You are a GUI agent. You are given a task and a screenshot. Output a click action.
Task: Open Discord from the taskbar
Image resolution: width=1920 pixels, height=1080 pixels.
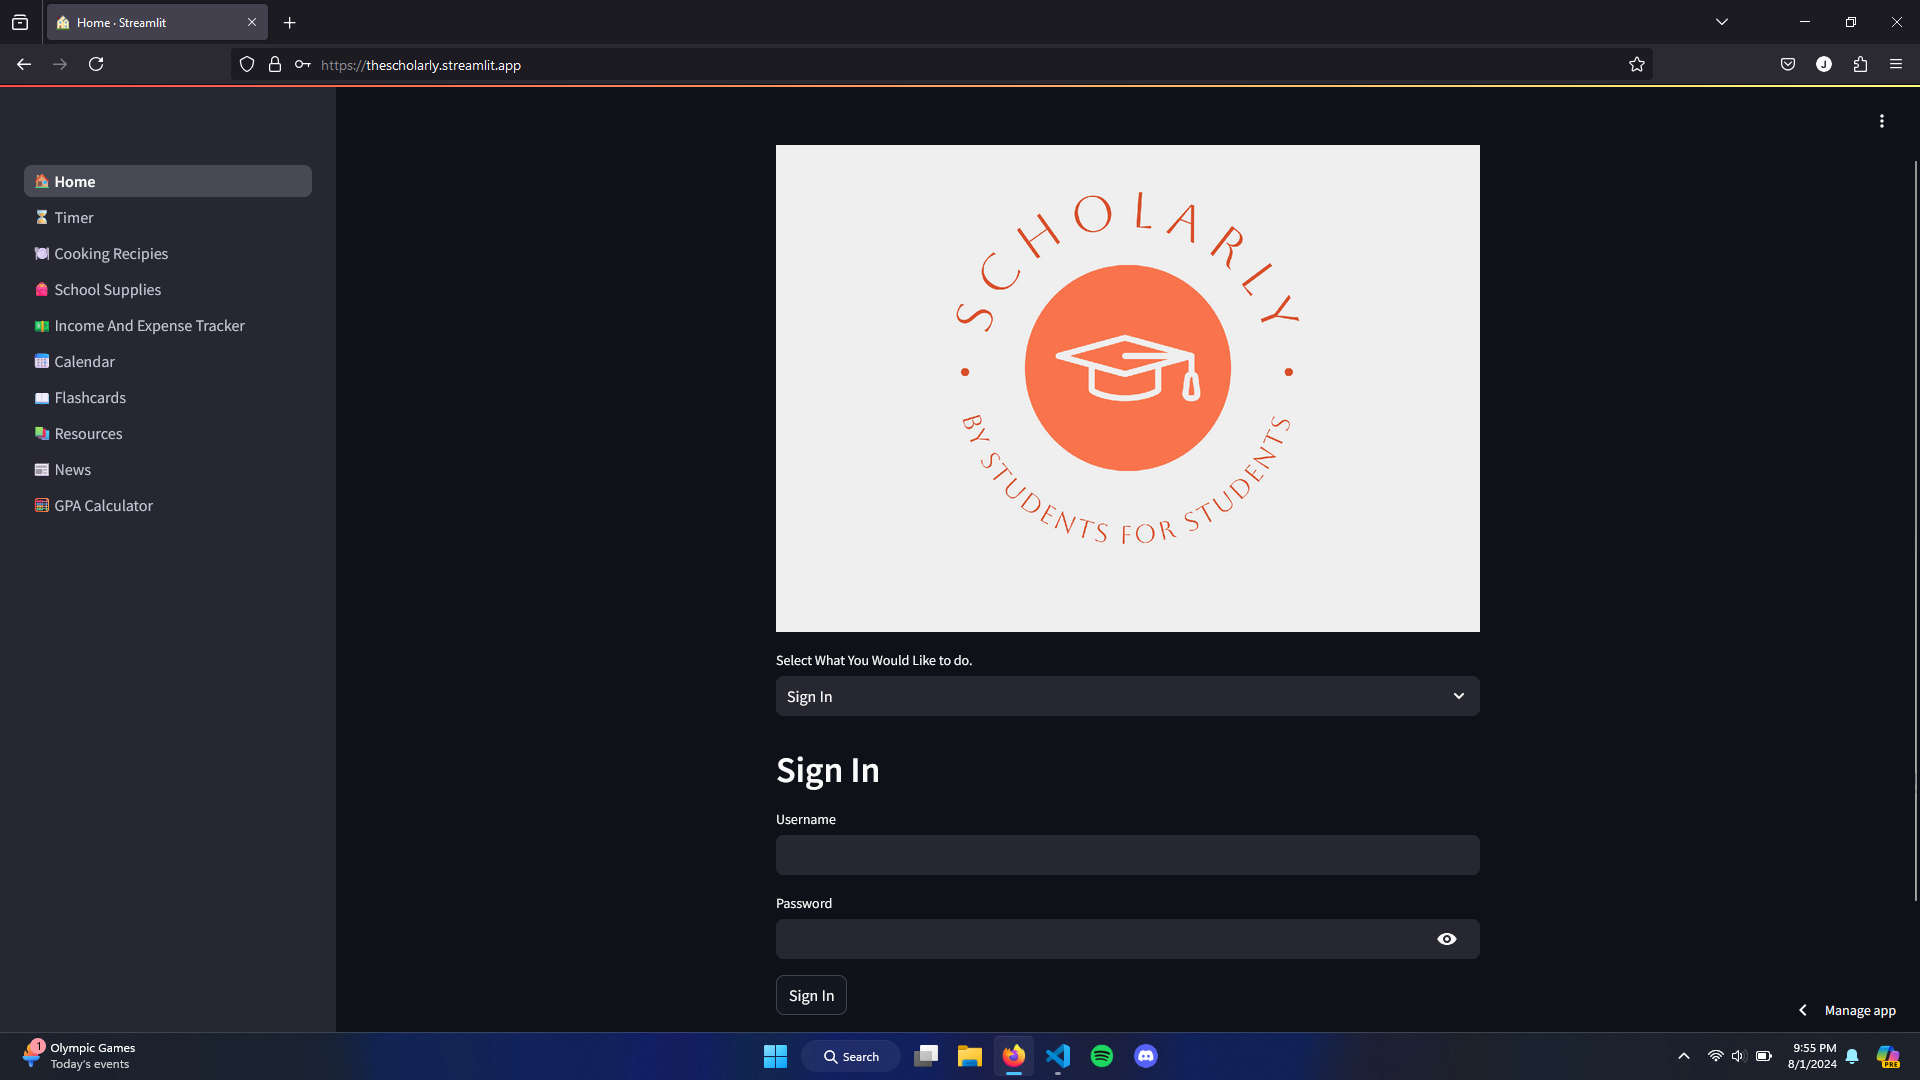click(1146, 1056)
